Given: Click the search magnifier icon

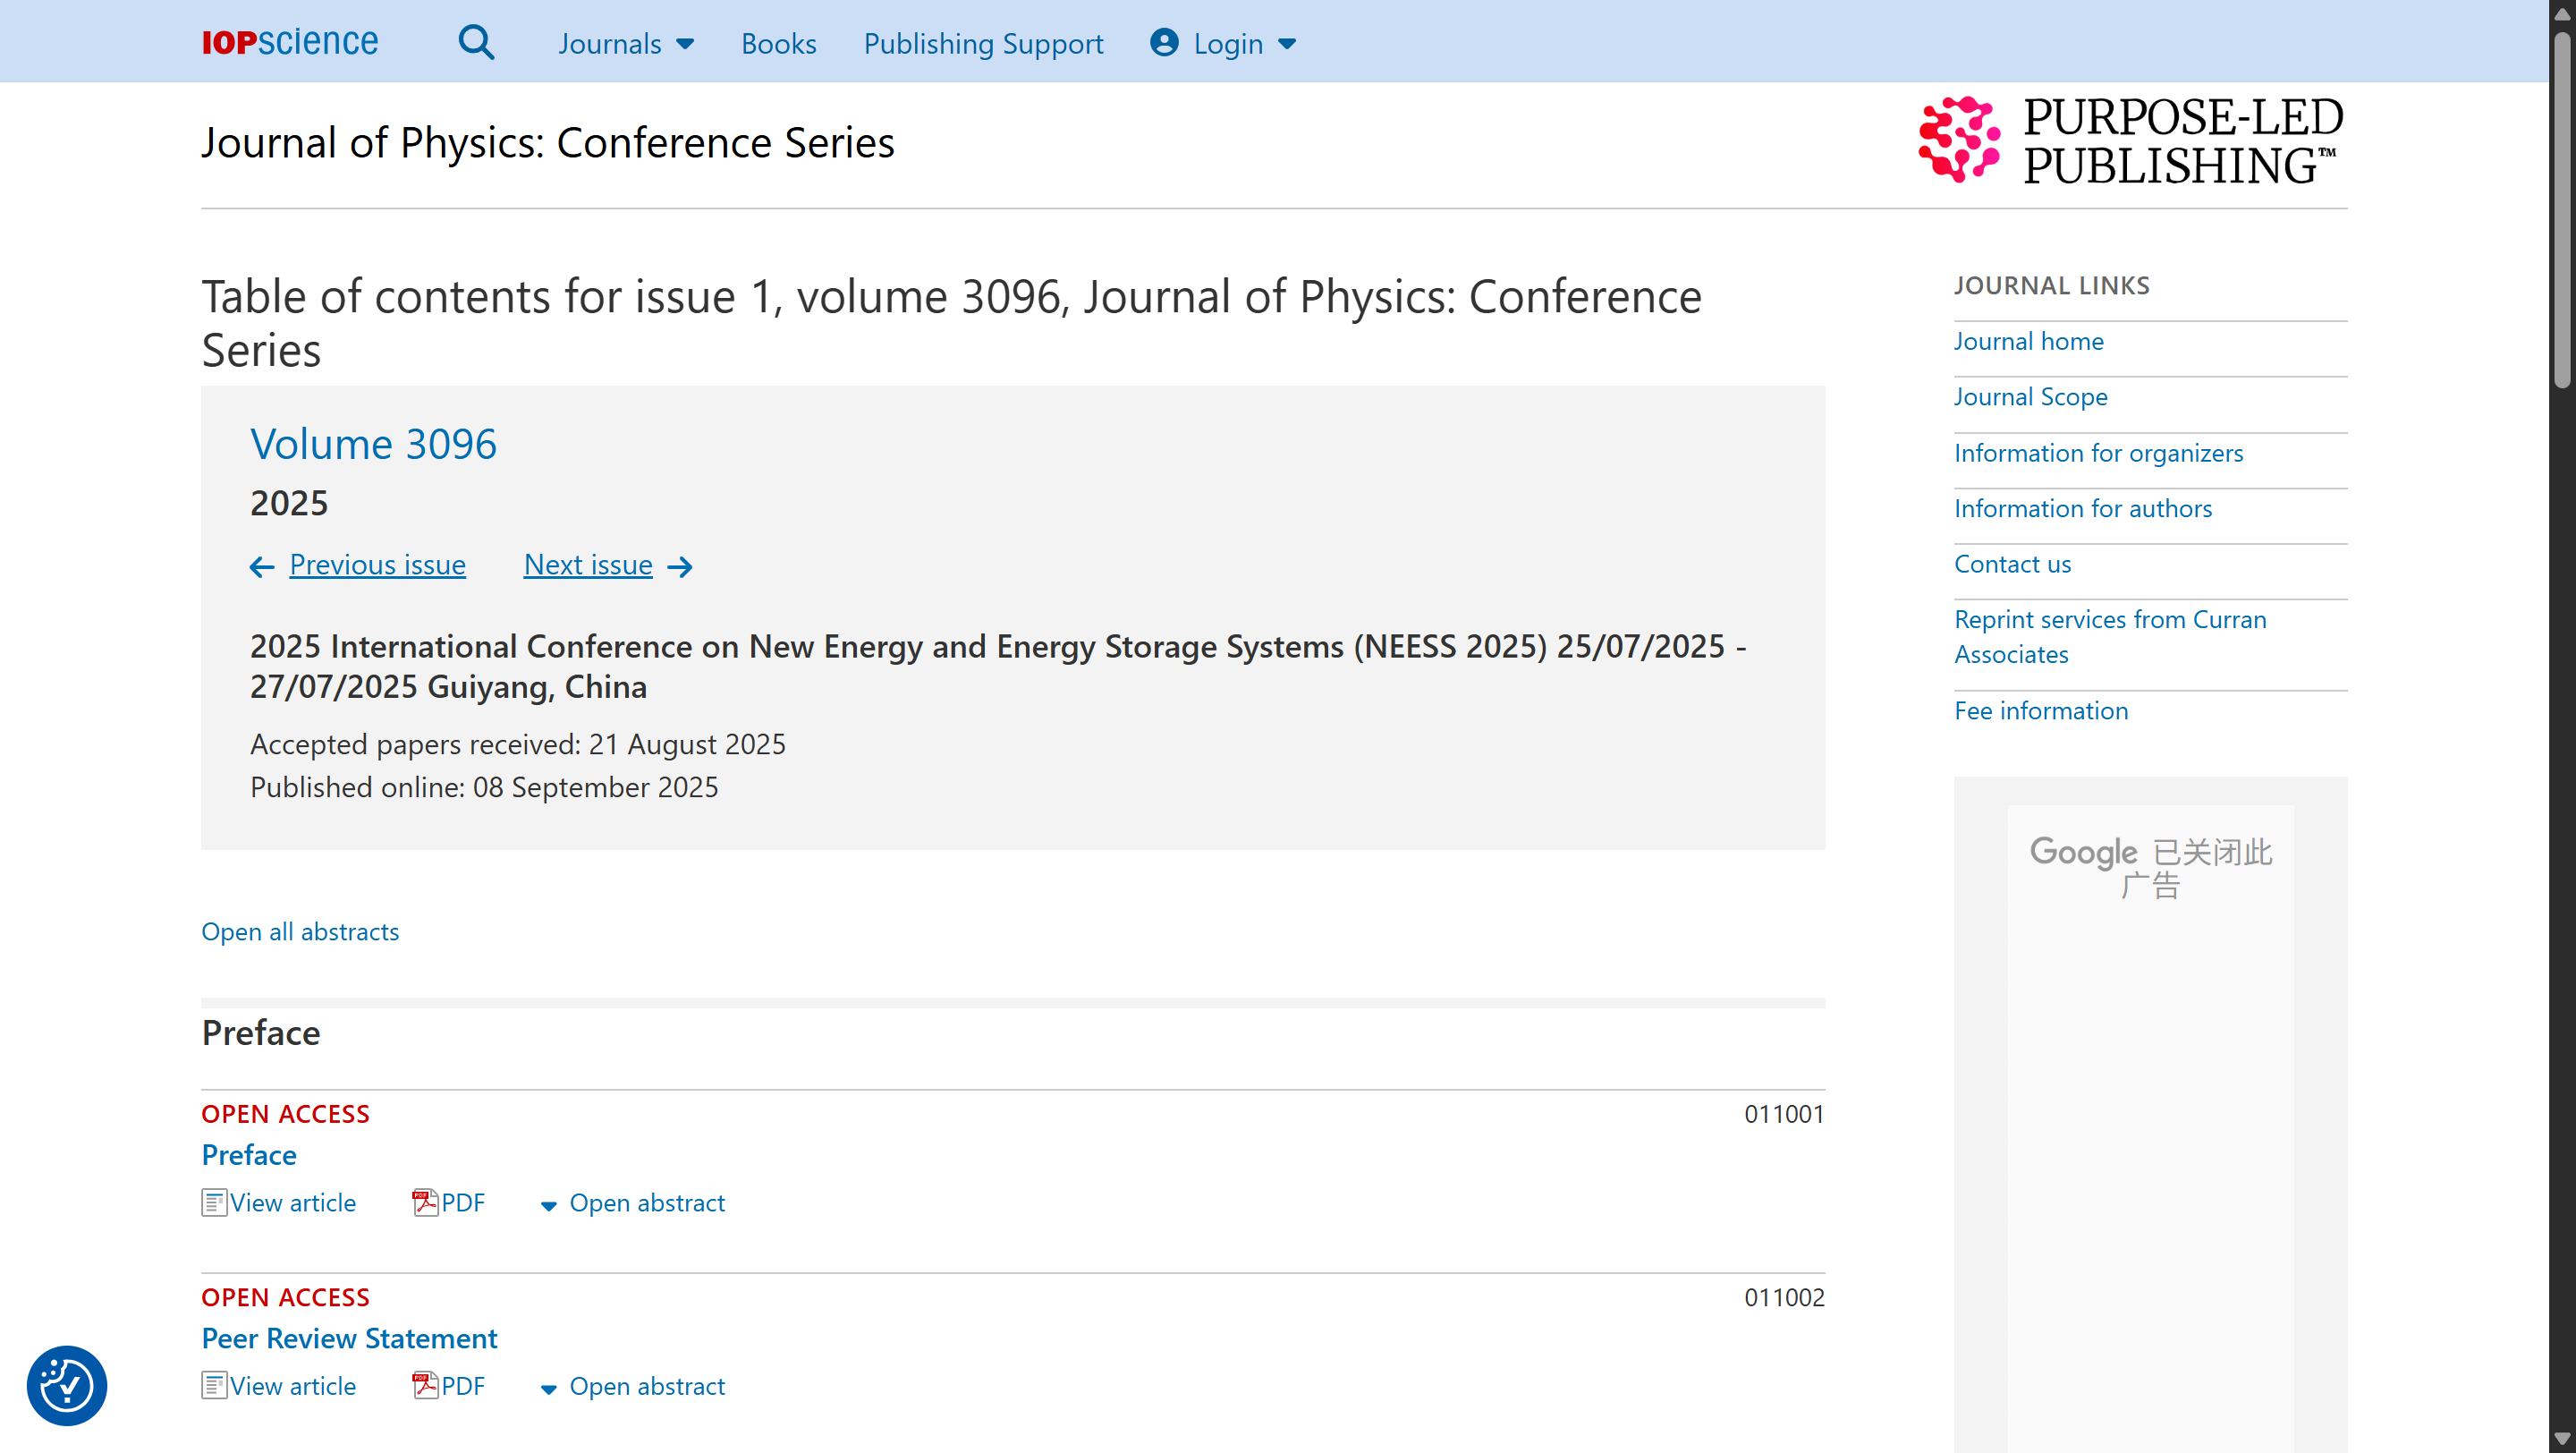Looking at the screenshot, I should [476, 43].
